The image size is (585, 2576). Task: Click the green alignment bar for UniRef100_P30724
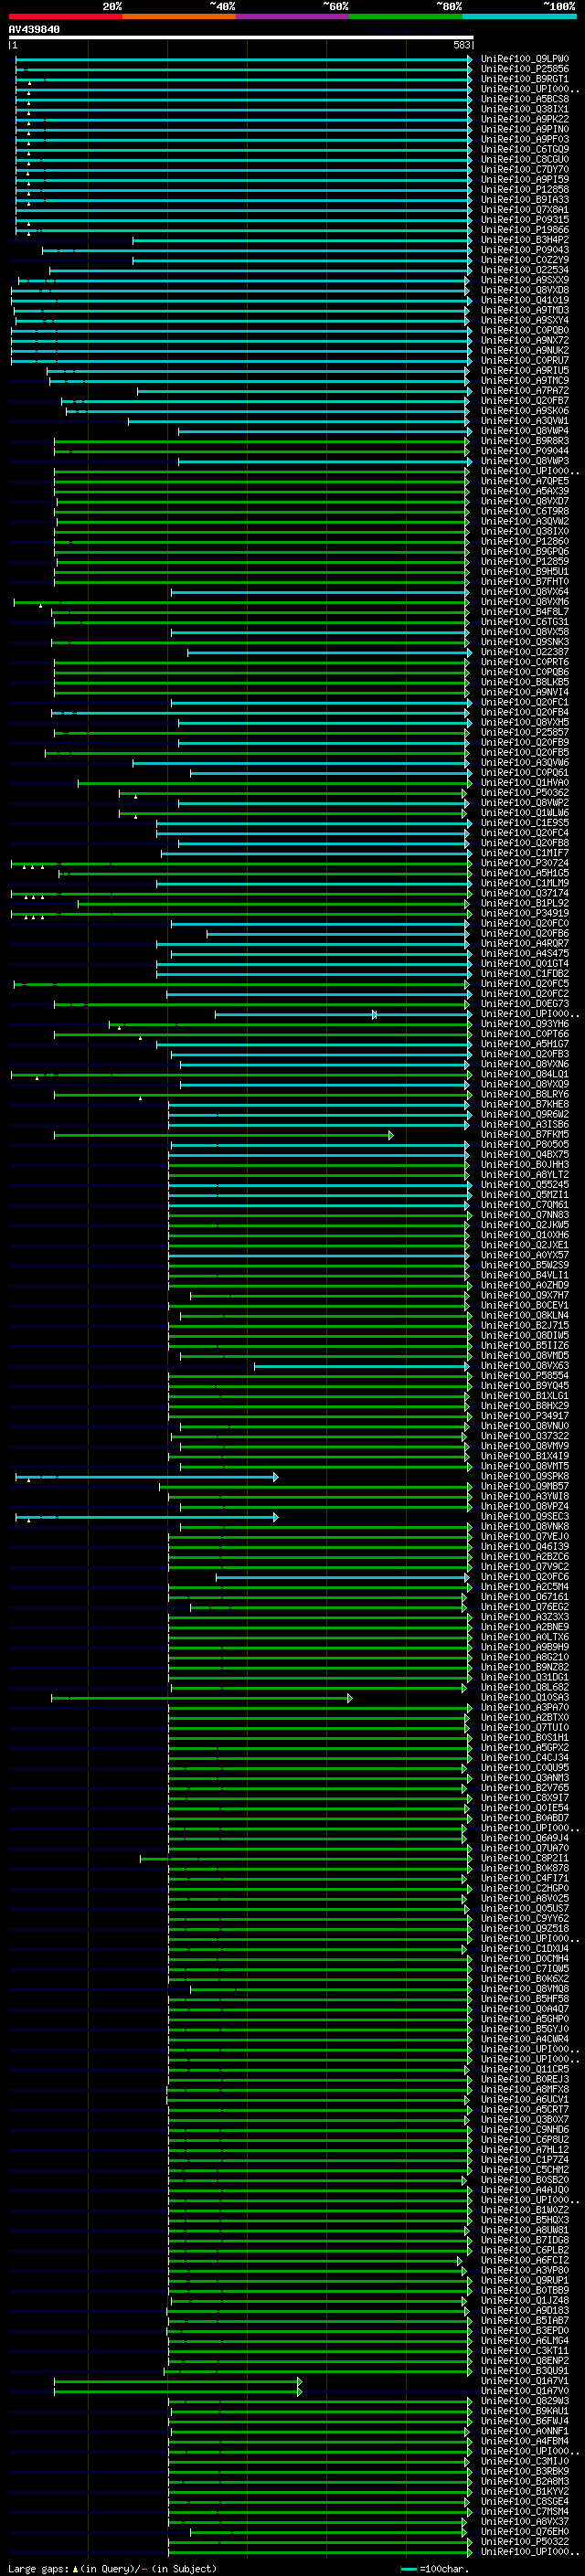click(x=241, y=863)
